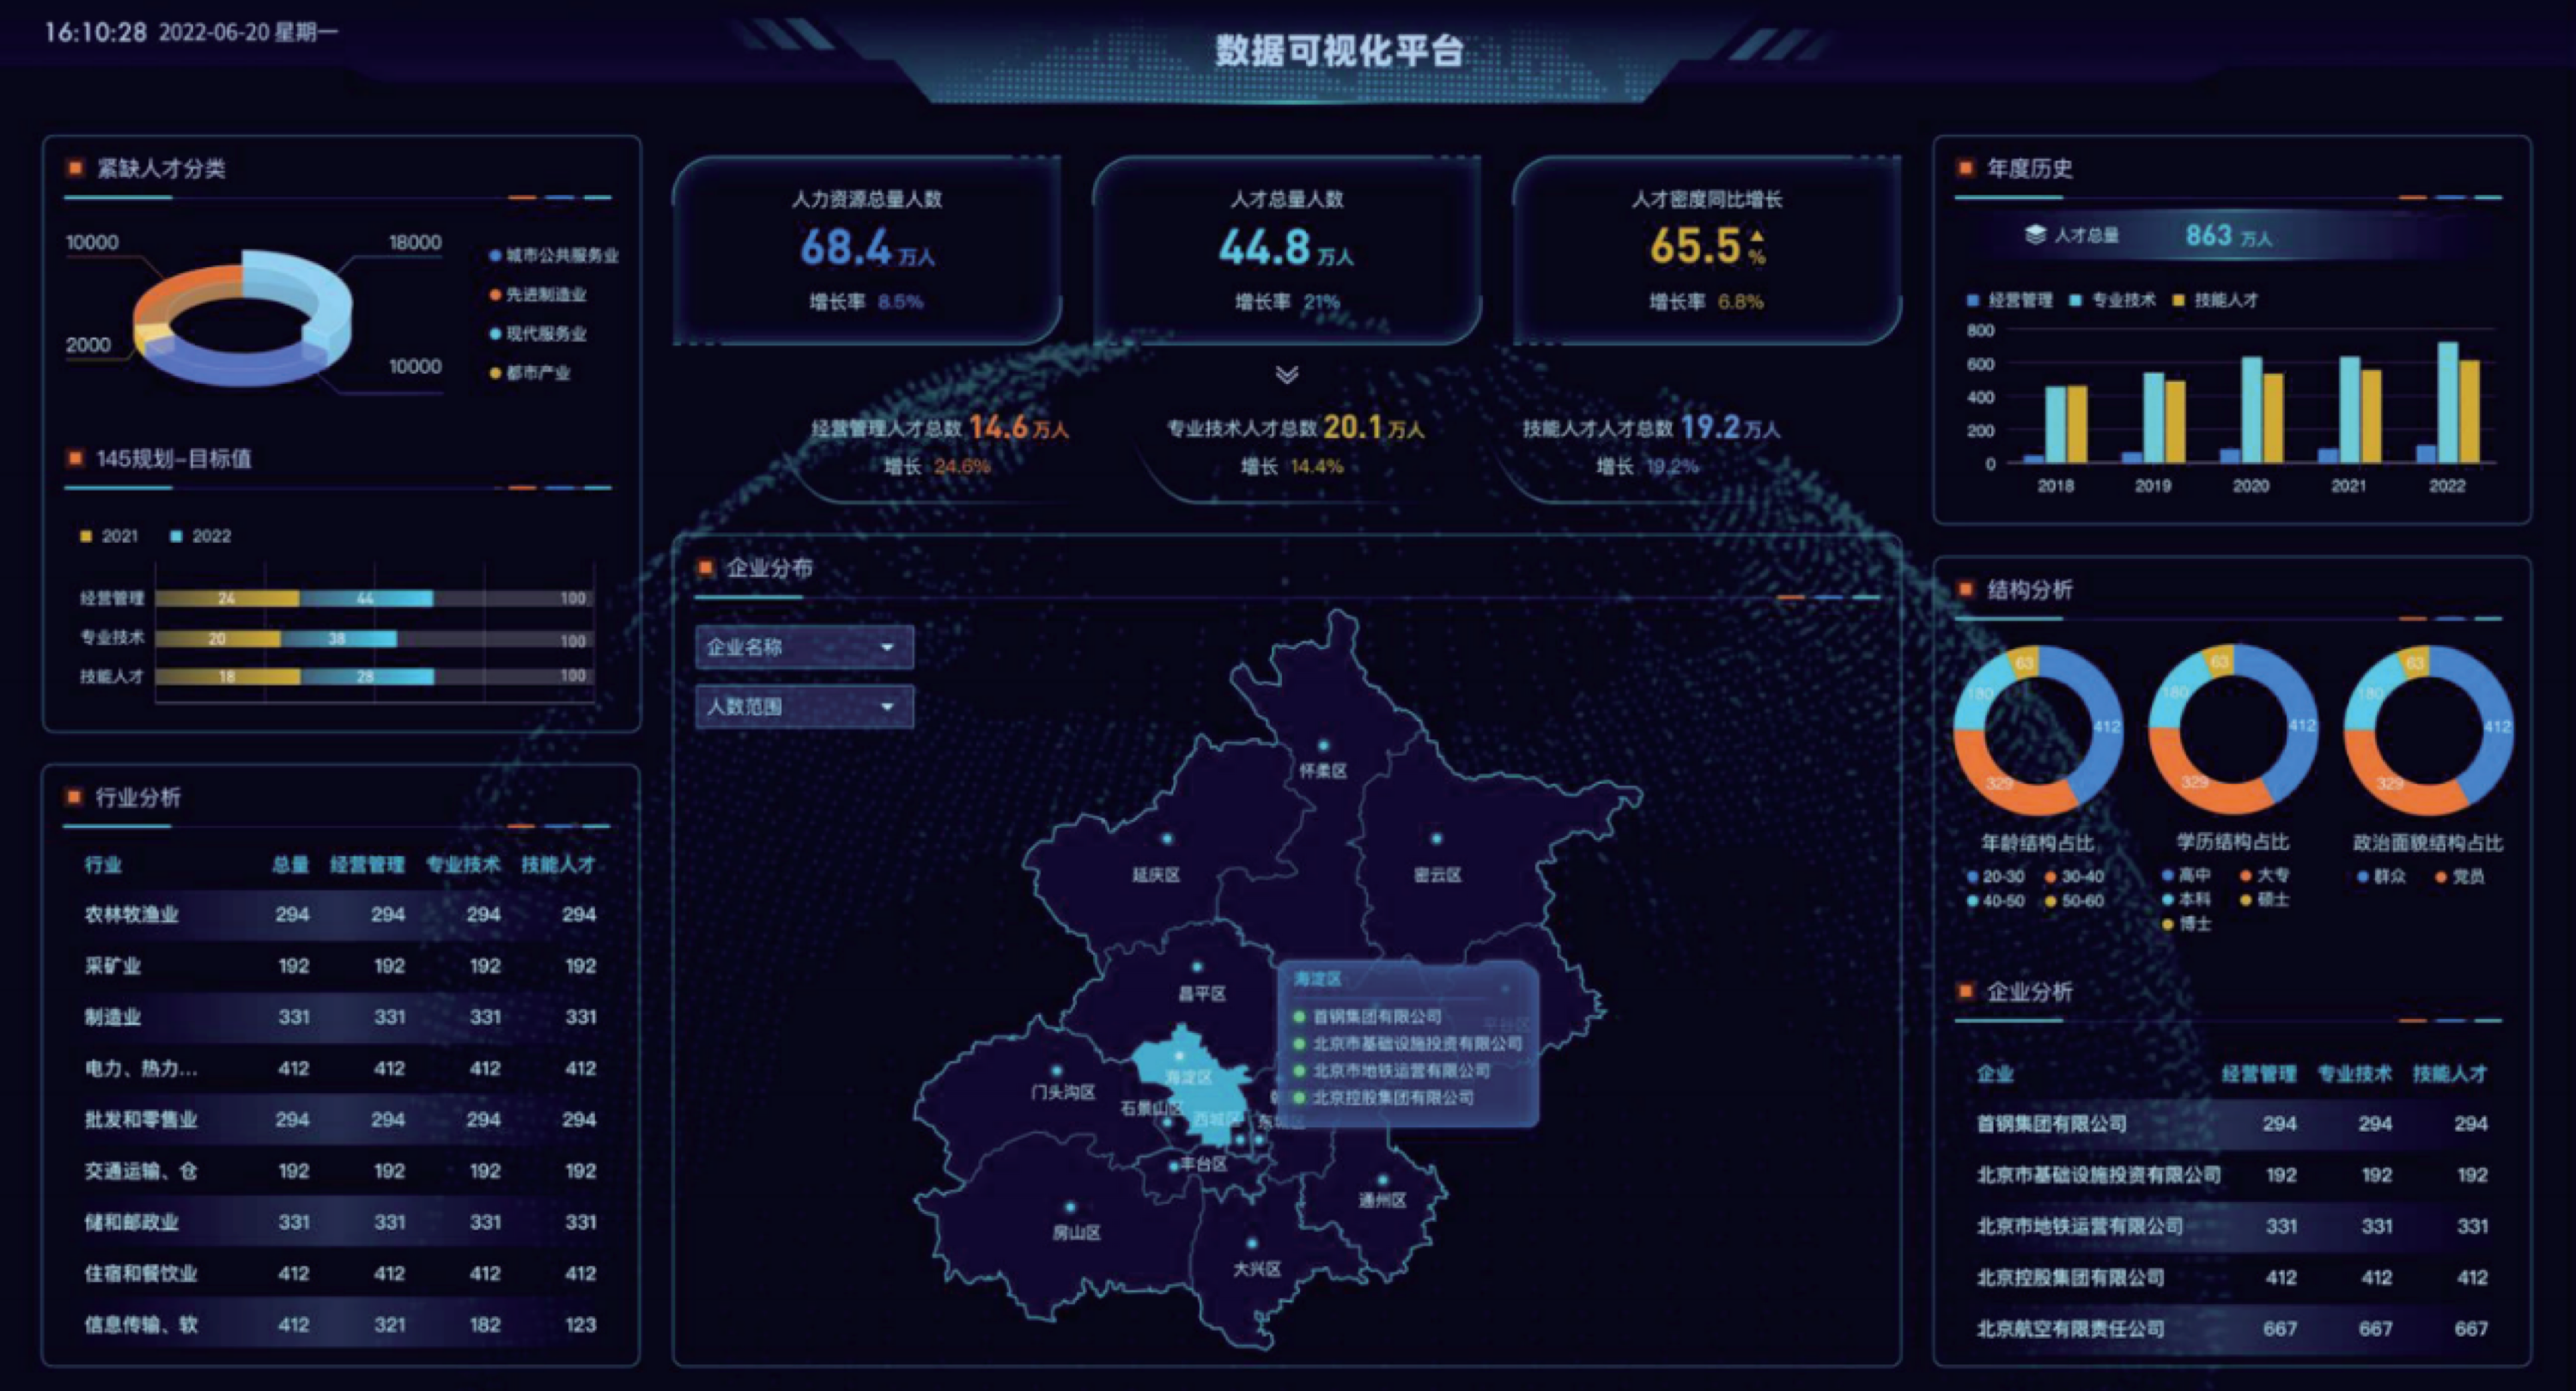Select the 采矿业 row in 行业分析
The image size is (2576, 1391).
pos(340,966)
